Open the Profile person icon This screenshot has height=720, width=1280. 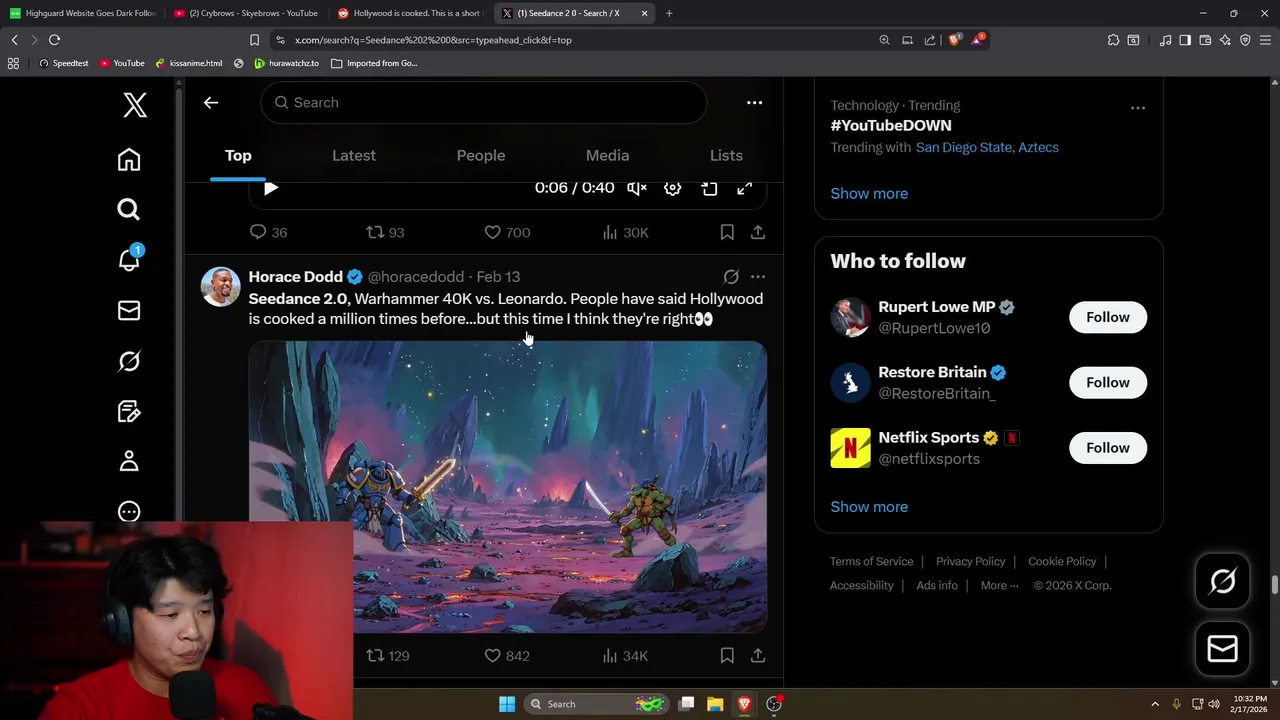click(129, 461)
